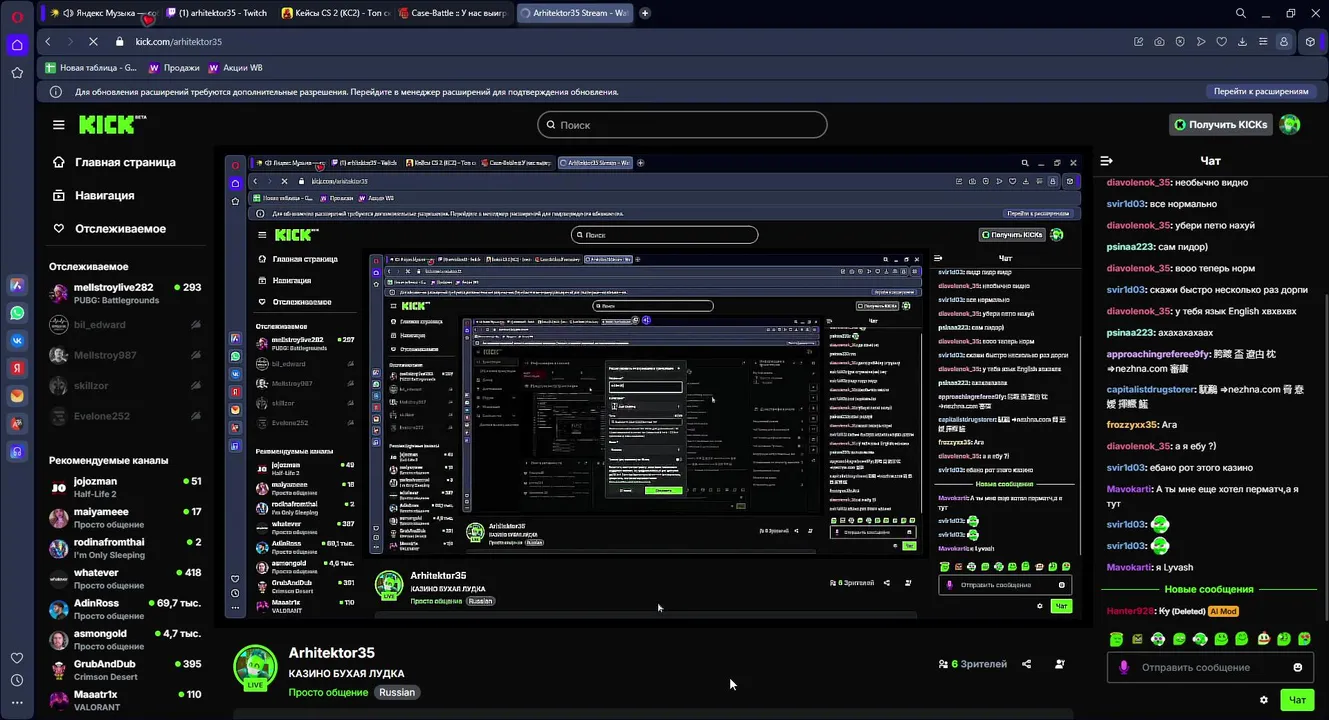
Task: Open Kick user avatar menu
Action: [x=1290, y=125]
